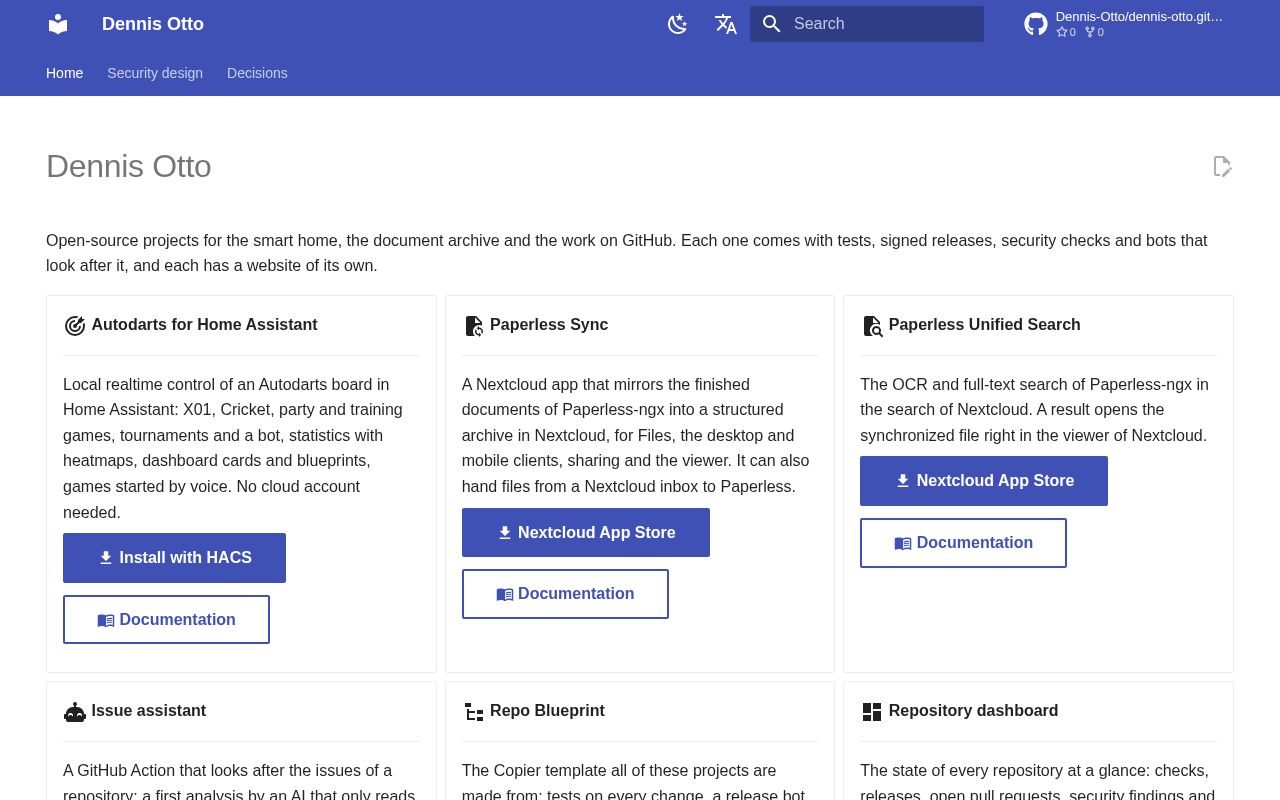
Task: Focus the Search input field
Action: coord(867,24)
